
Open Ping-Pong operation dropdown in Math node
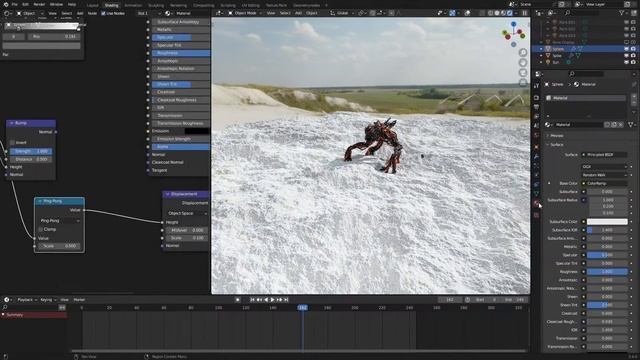pyautogui.click(x=60, y=220)
